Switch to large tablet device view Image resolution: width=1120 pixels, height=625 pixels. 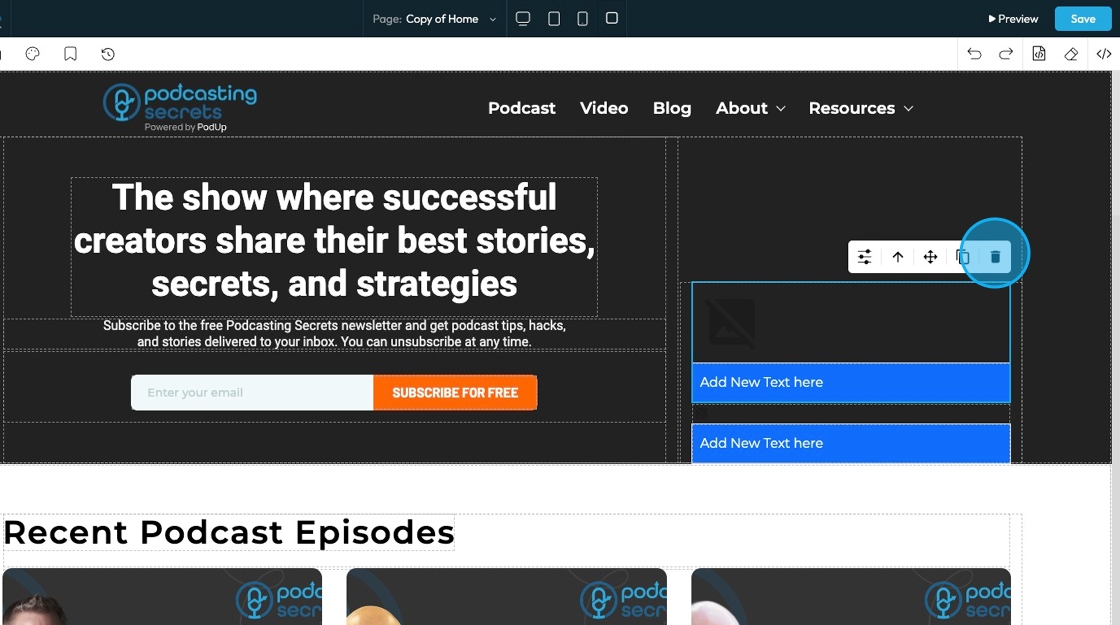554,19
